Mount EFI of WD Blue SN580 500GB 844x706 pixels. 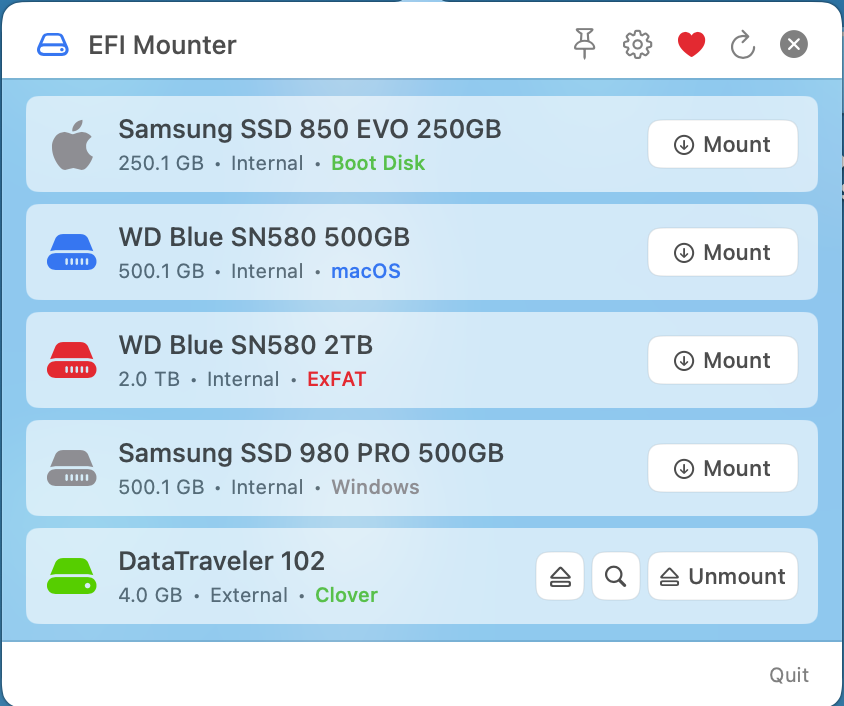(x=722, y=252)
